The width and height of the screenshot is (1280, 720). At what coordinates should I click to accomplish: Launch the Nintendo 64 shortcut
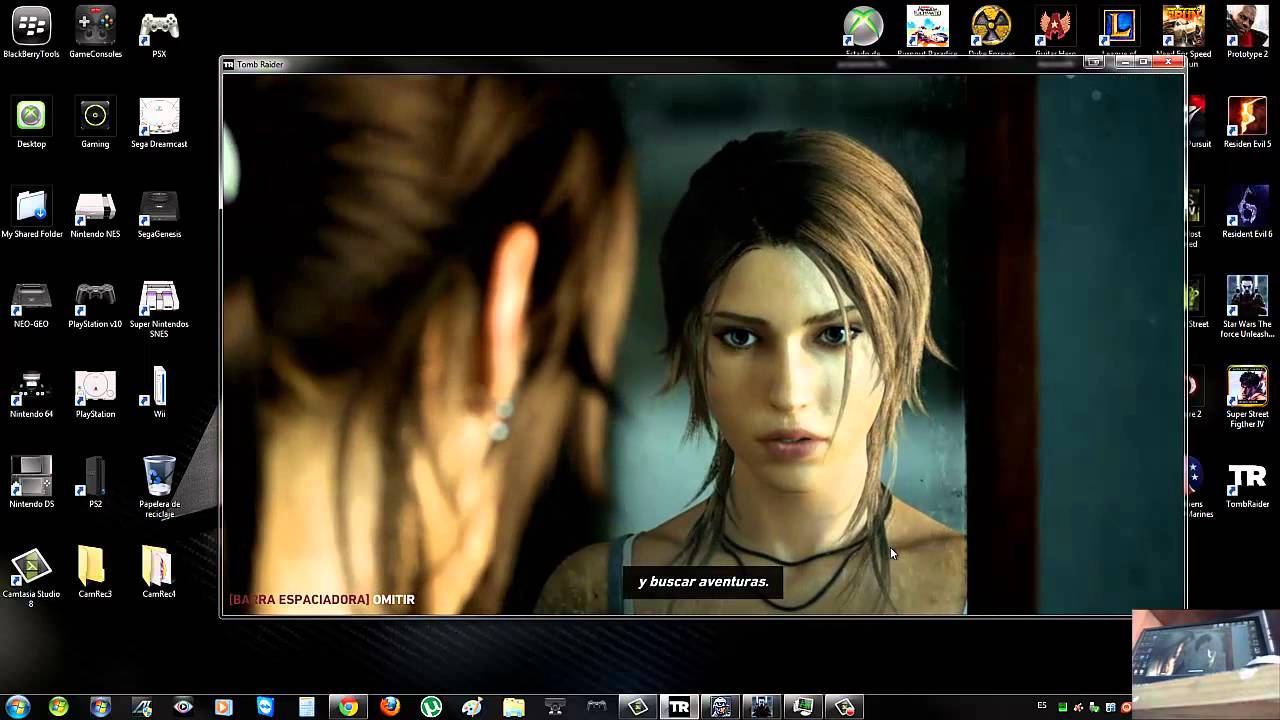31,394
